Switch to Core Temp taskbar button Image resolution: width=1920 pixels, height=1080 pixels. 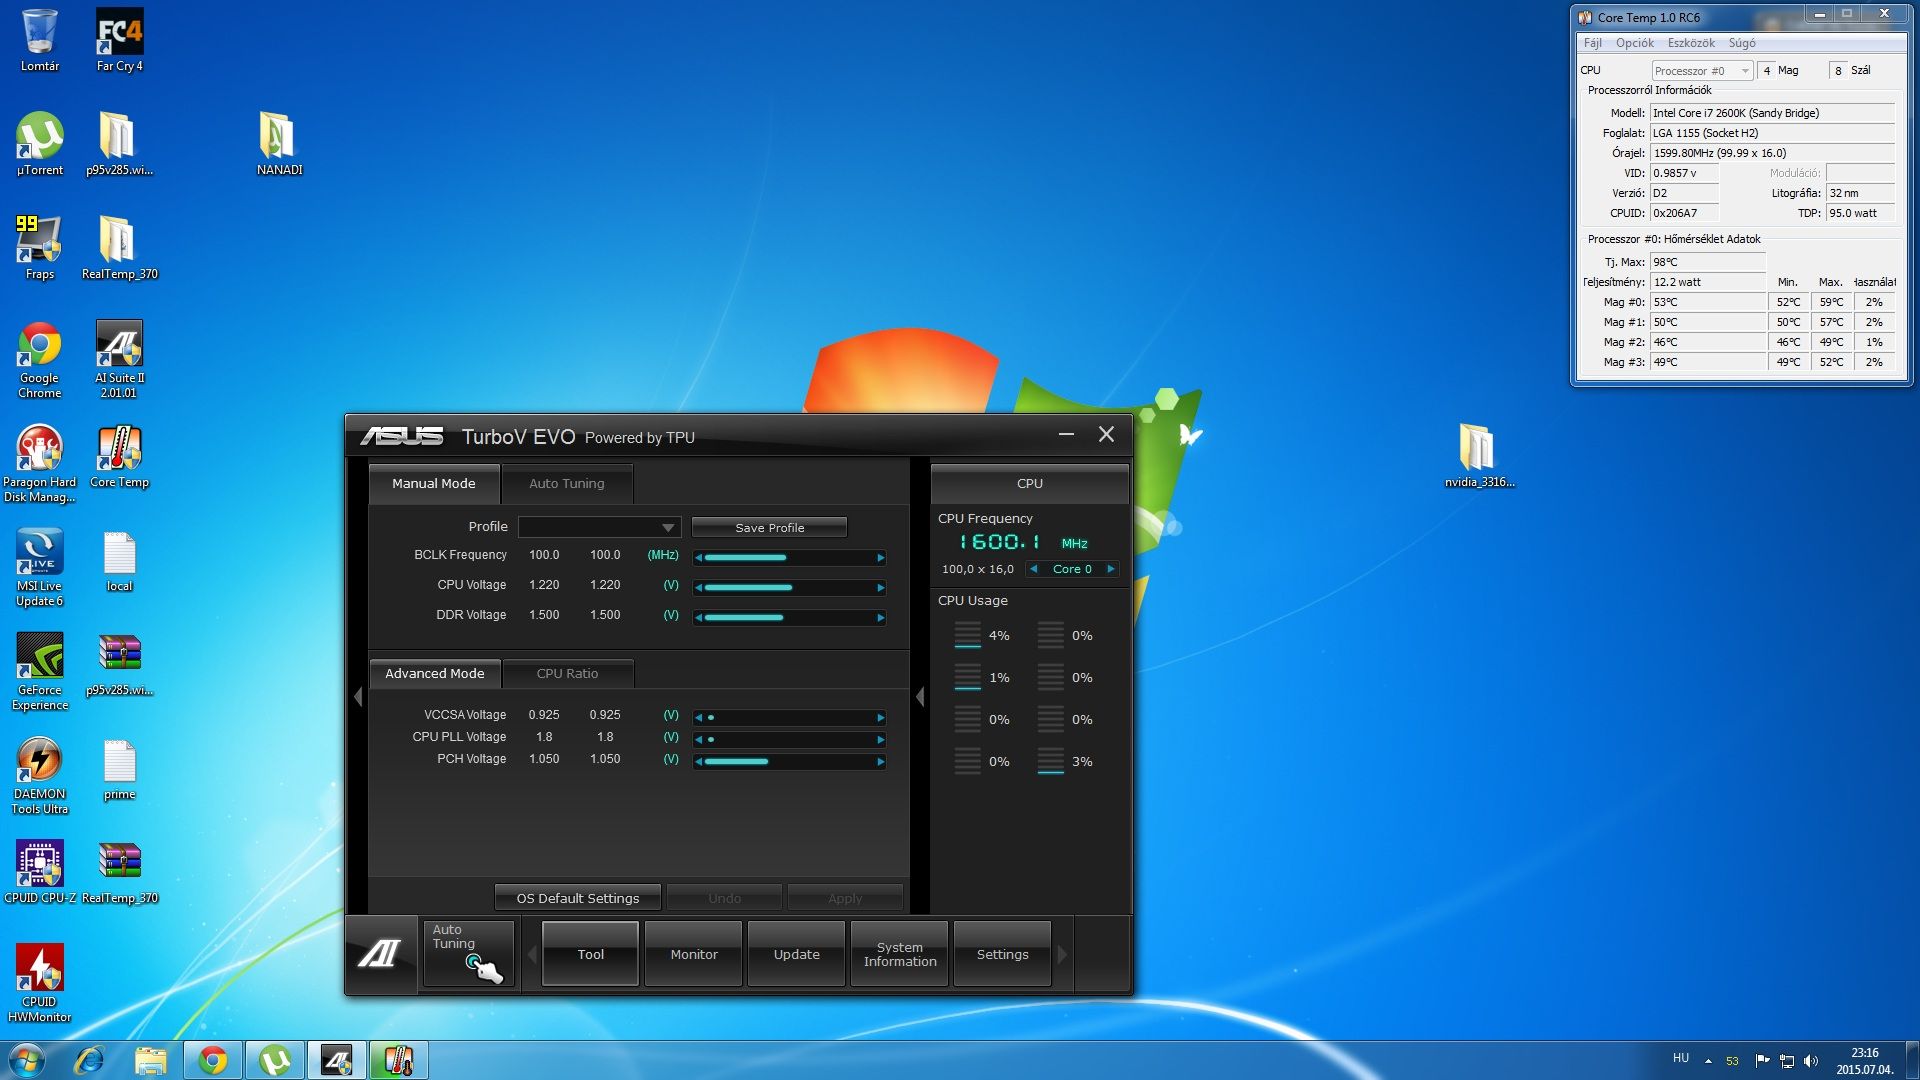pos(398,1060)
